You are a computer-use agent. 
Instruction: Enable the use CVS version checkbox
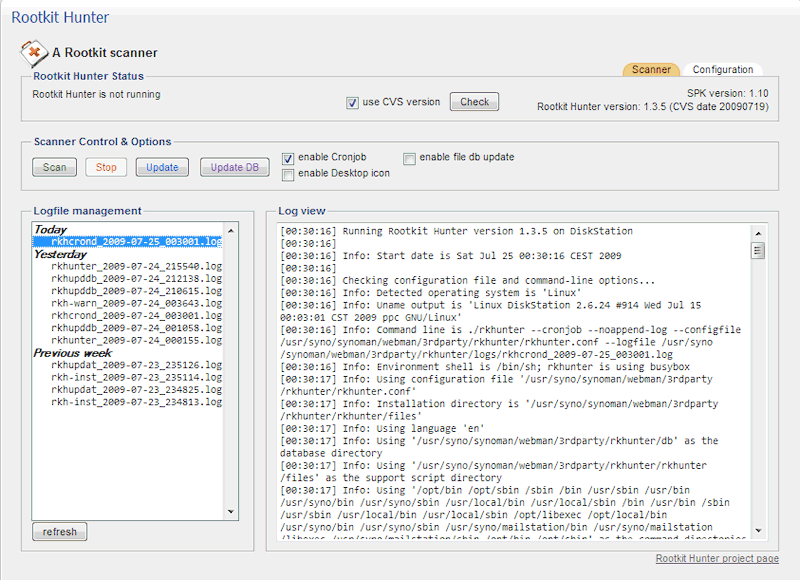click(353, 103)
